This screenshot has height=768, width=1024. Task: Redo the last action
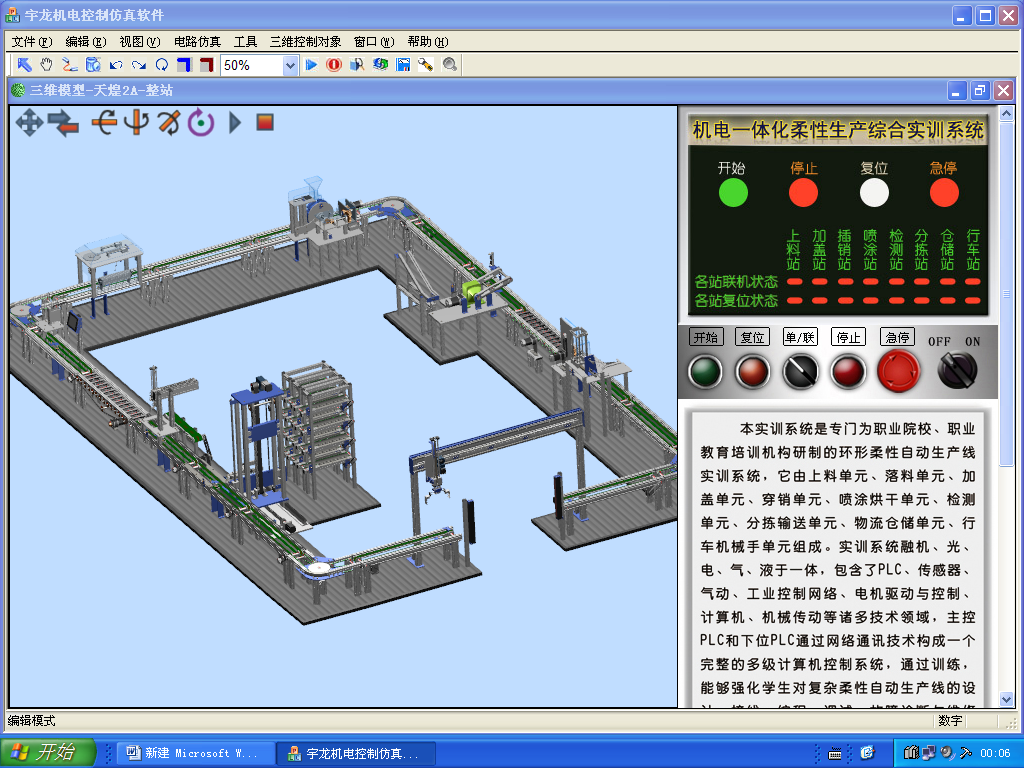pyautogui.click(x=138, y=65)
